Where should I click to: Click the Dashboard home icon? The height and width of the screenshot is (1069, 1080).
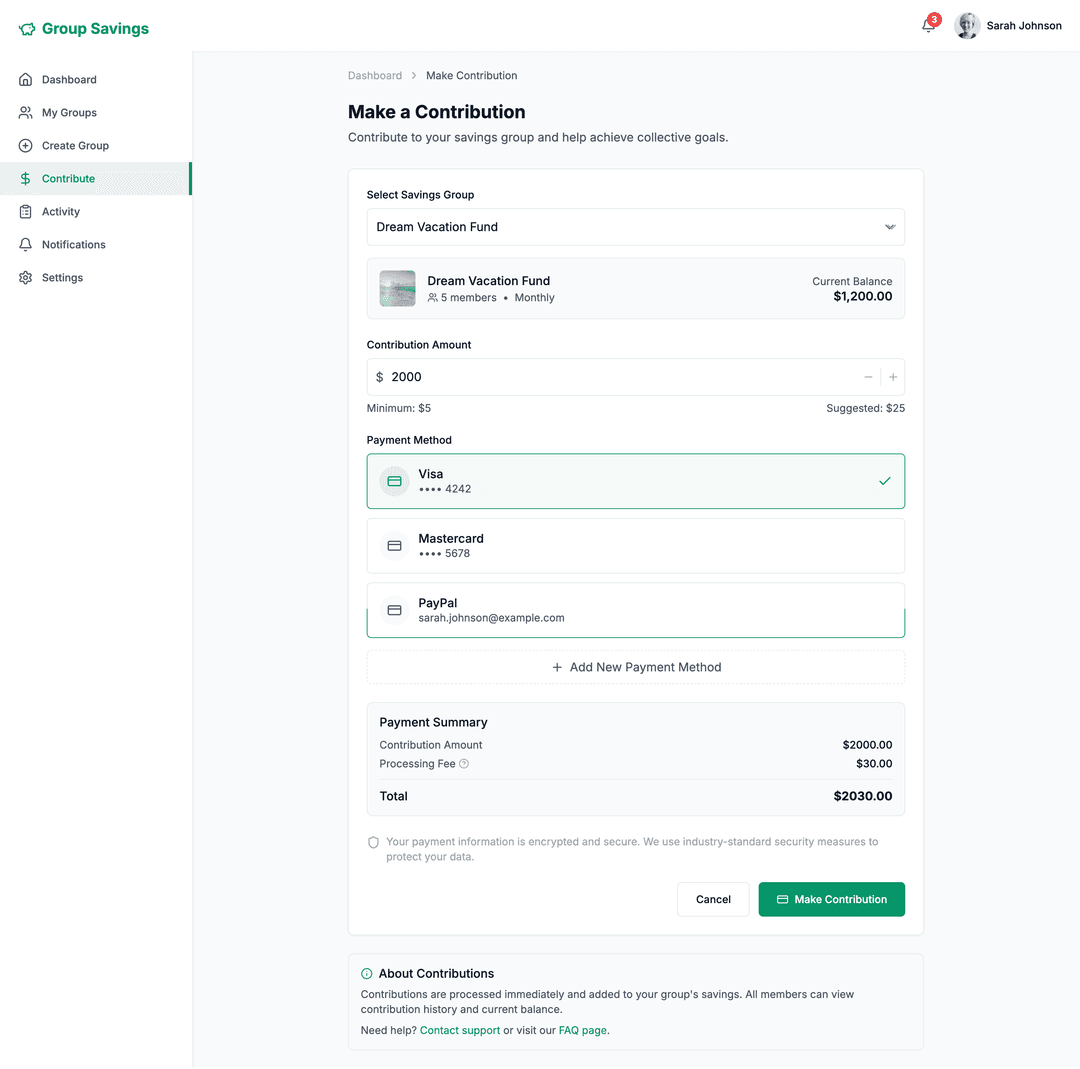[26, 80]
